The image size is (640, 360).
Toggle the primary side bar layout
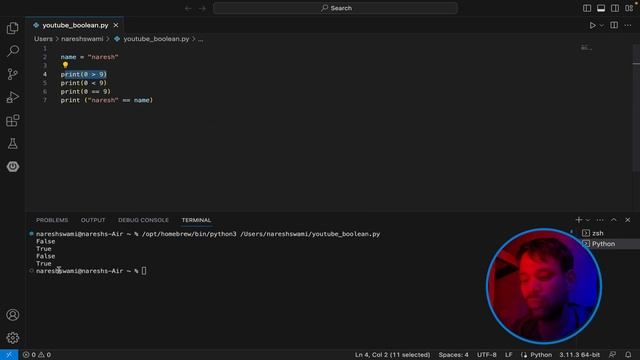tap(587, 8)
